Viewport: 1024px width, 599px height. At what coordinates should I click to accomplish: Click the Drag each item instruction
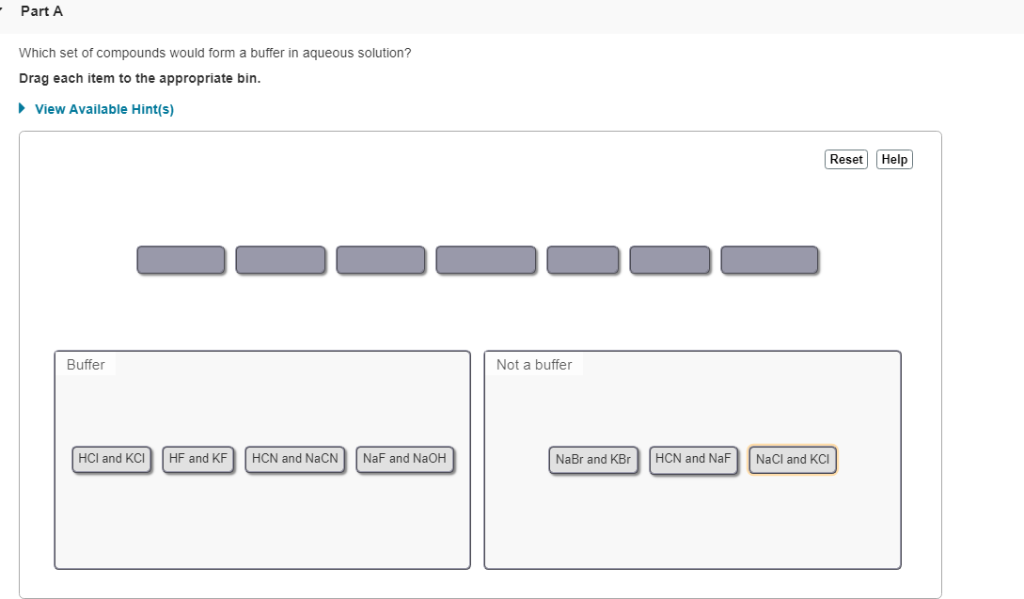tap(140, 78)
